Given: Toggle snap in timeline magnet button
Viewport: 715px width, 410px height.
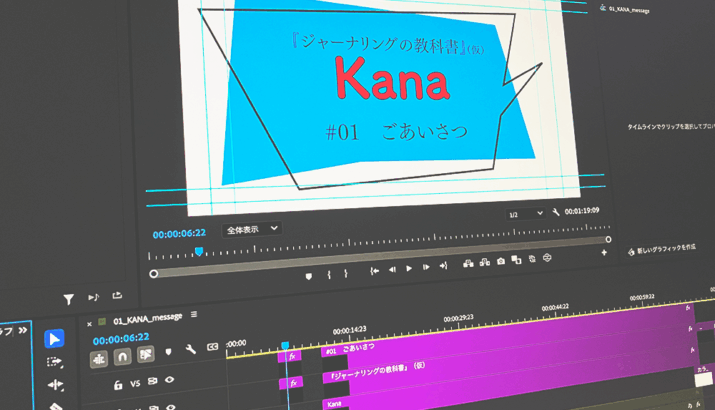Looking at the screenshot, I should point(122,356).
